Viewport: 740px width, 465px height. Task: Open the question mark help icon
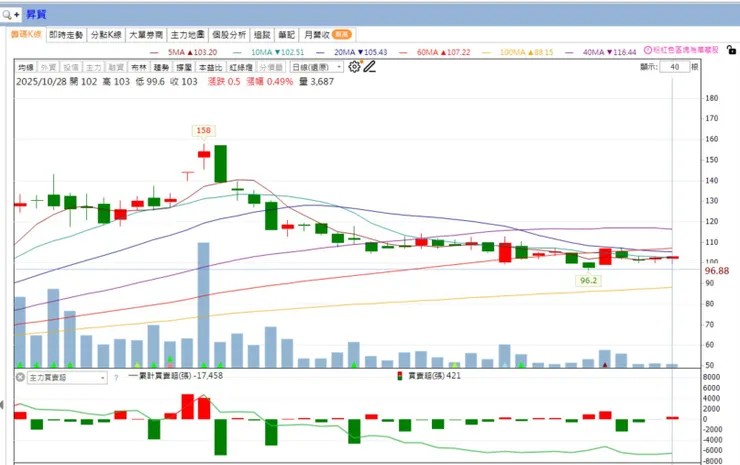[x=116, y=378]
